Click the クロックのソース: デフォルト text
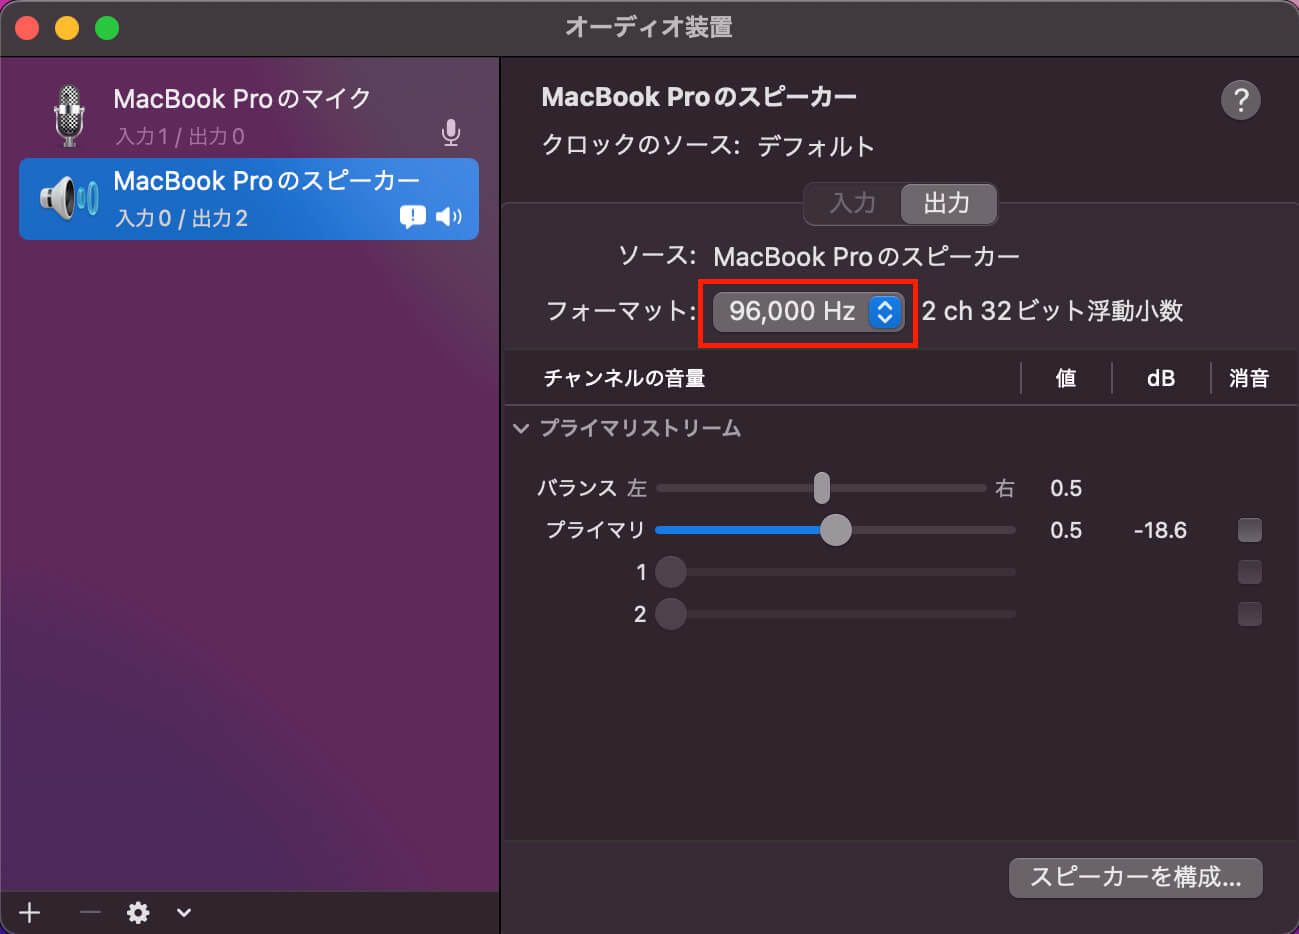1299x934 pixels. point(708,146)
